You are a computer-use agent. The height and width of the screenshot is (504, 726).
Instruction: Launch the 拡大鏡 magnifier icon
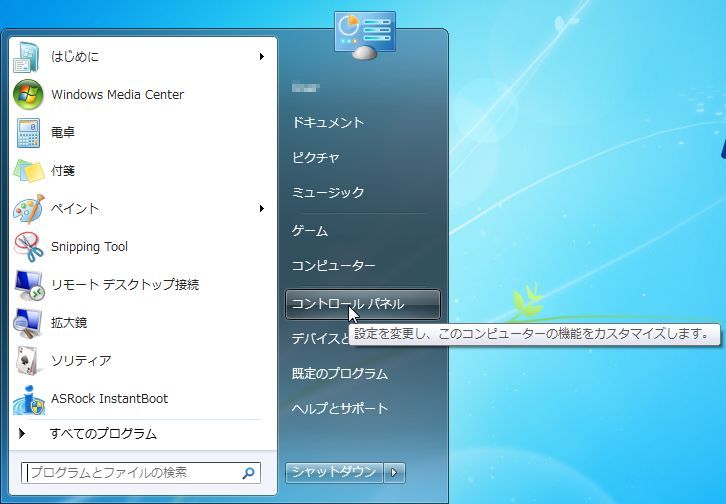(x=28, y=323)
